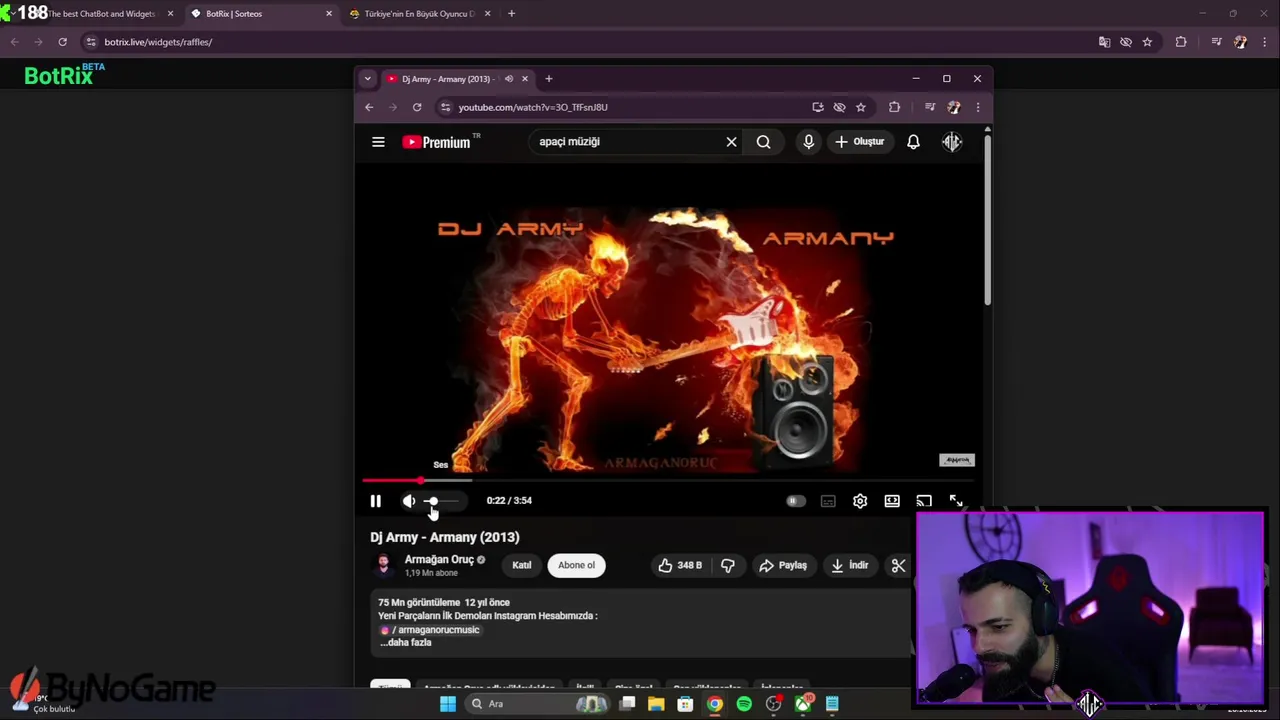Open a new tab in the background browser
The height and width of the screenshot is (720, 1280).
click(511, 14)
